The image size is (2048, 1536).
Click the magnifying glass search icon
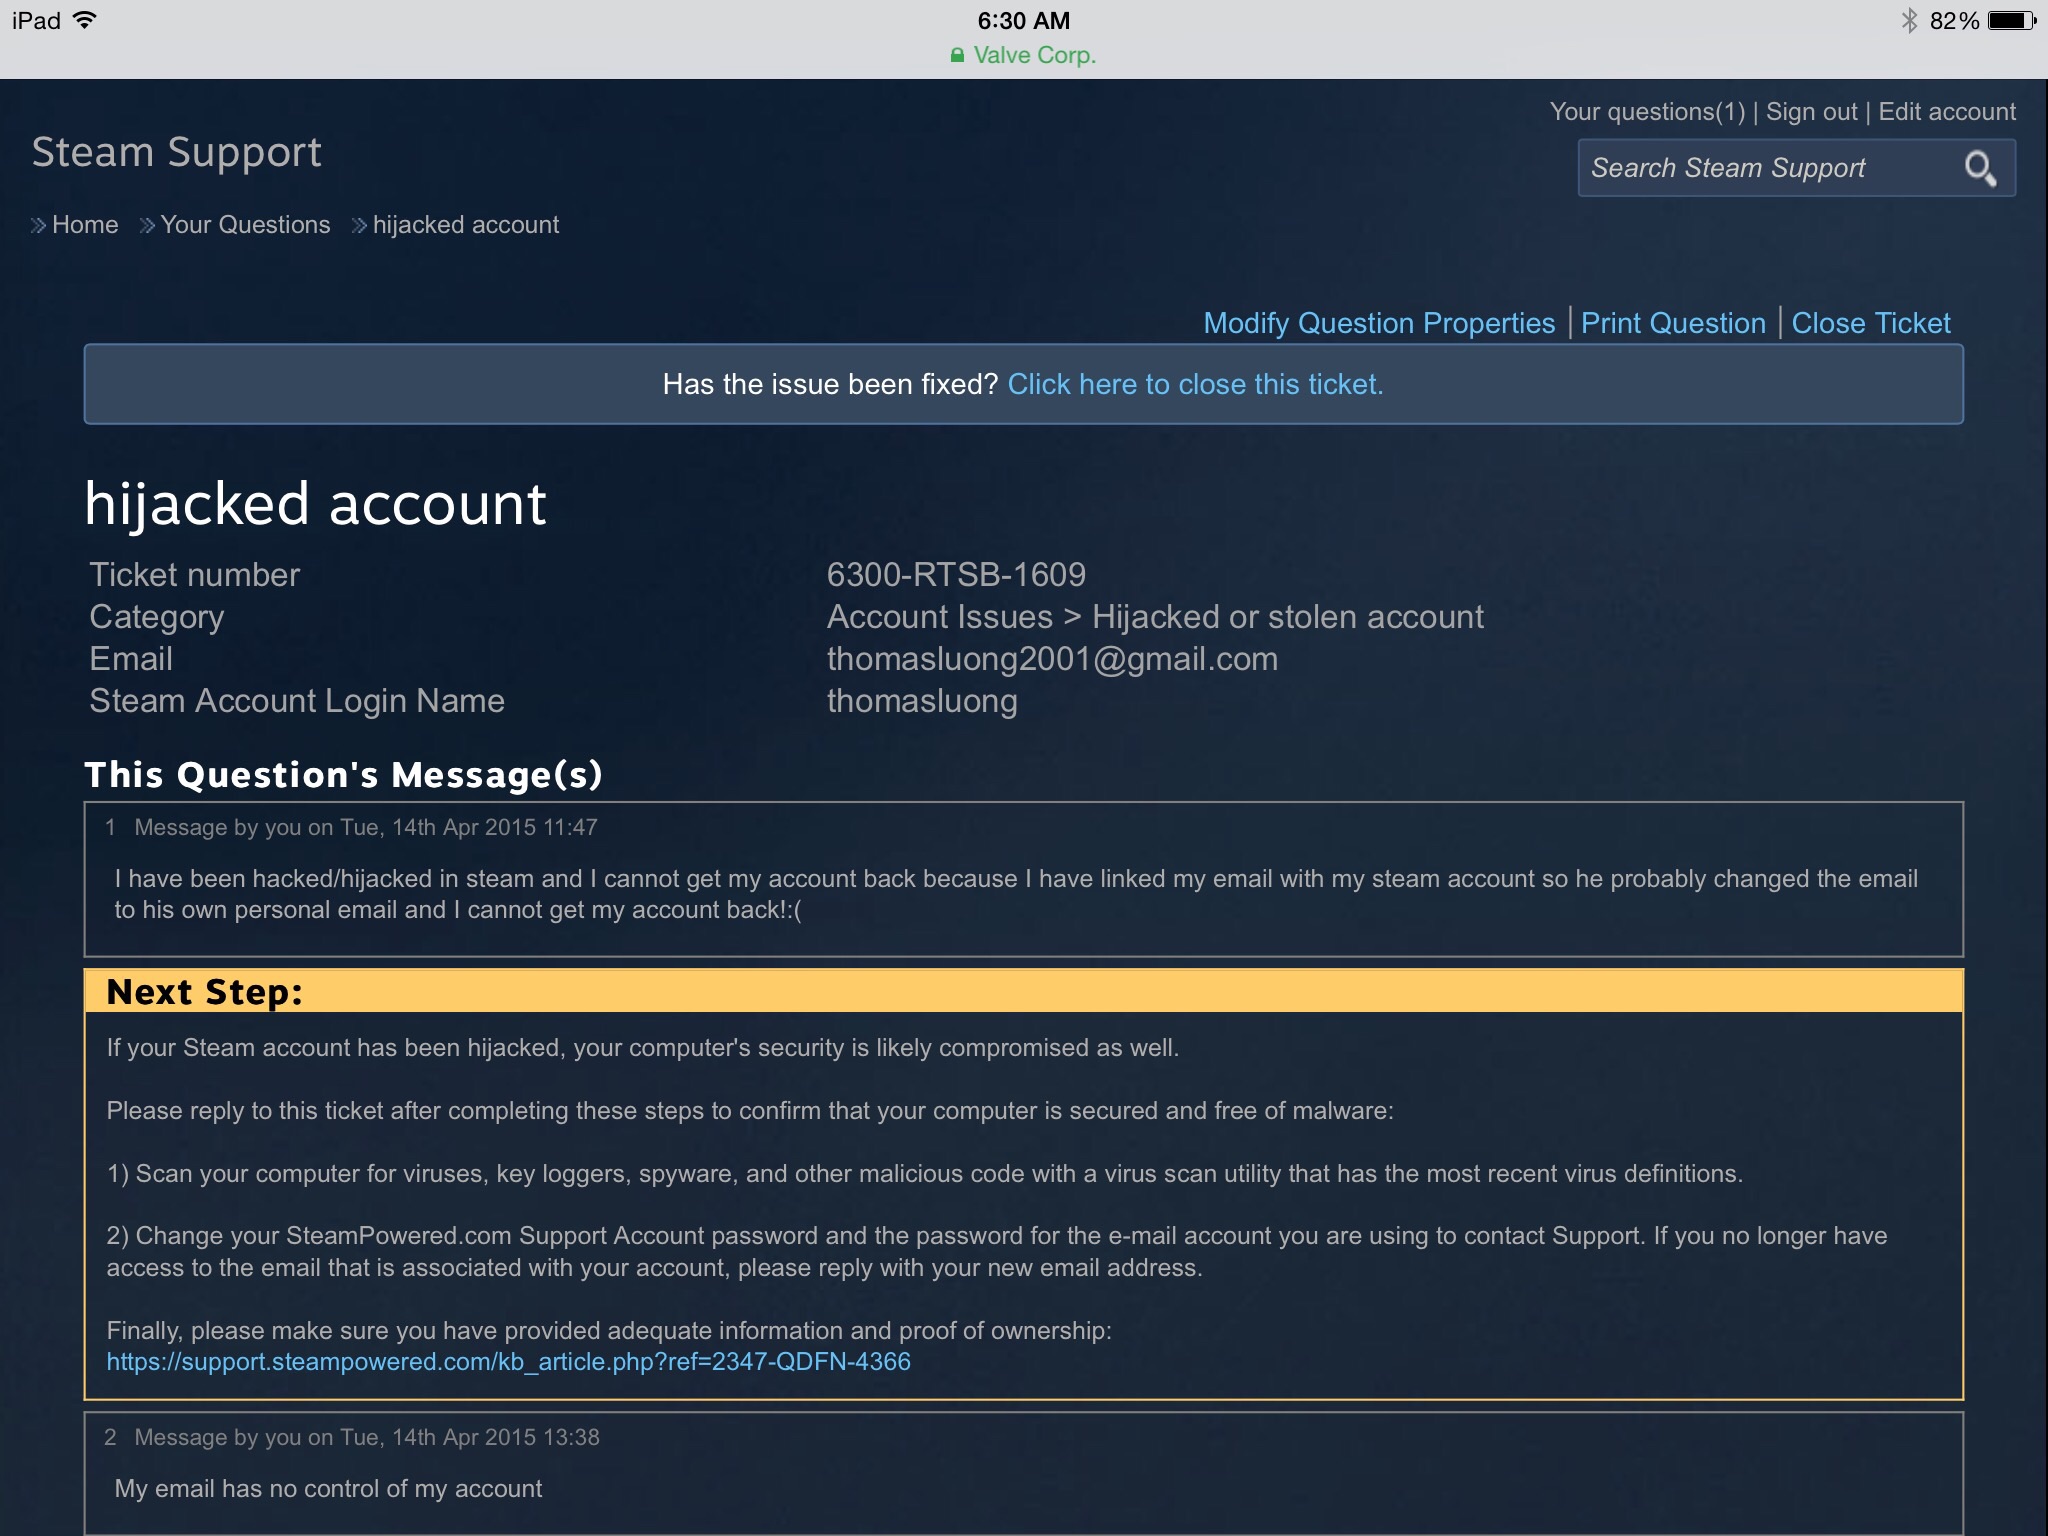pos(1980,169)
